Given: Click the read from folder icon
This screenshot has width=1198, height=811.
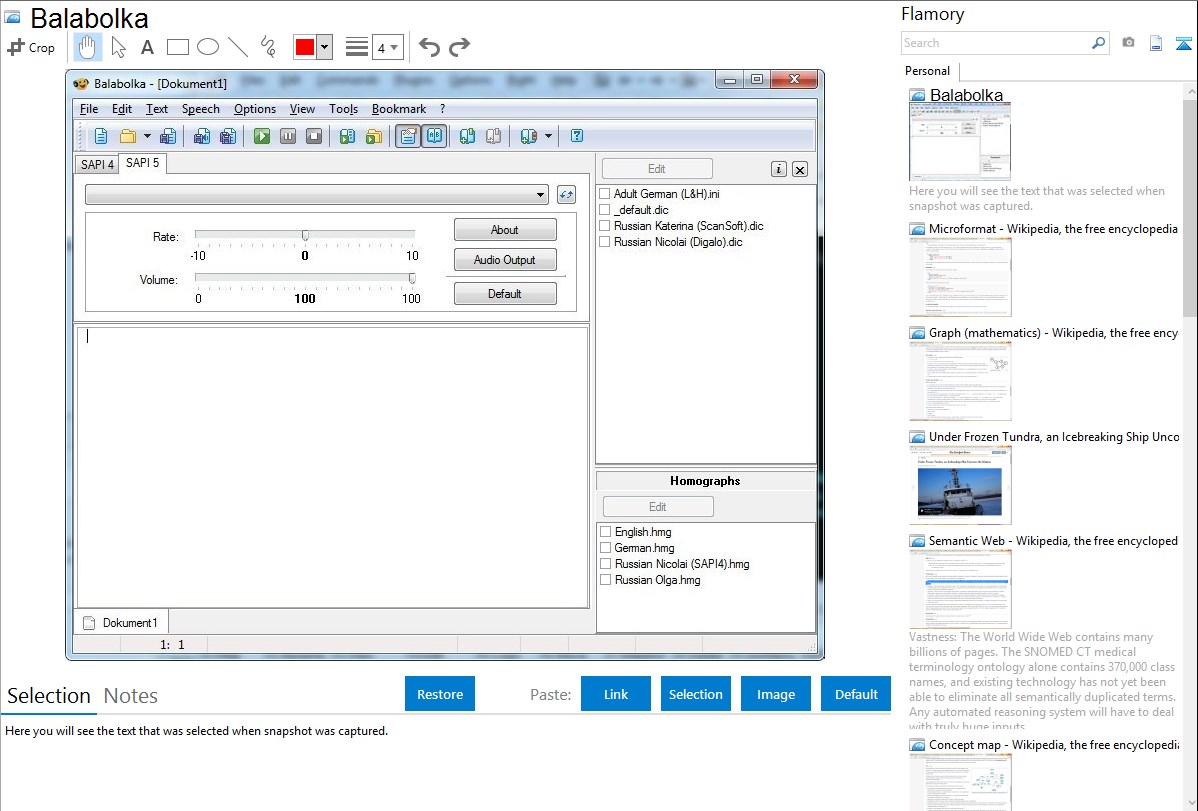Looking at the screenshot, I should click(x=374, y=136).
